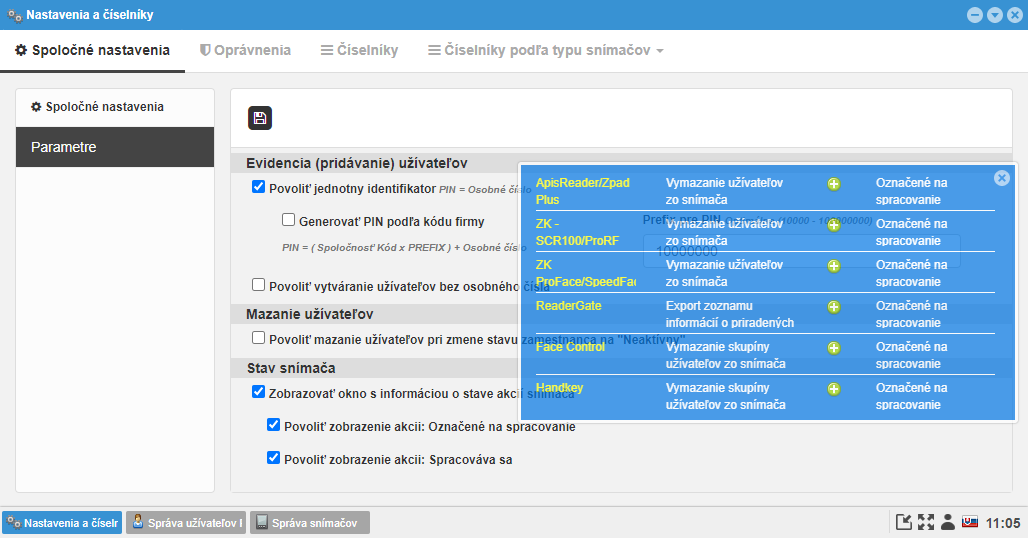
Task: Switch to Číselníky tab
Action: (x=359, y=50)
